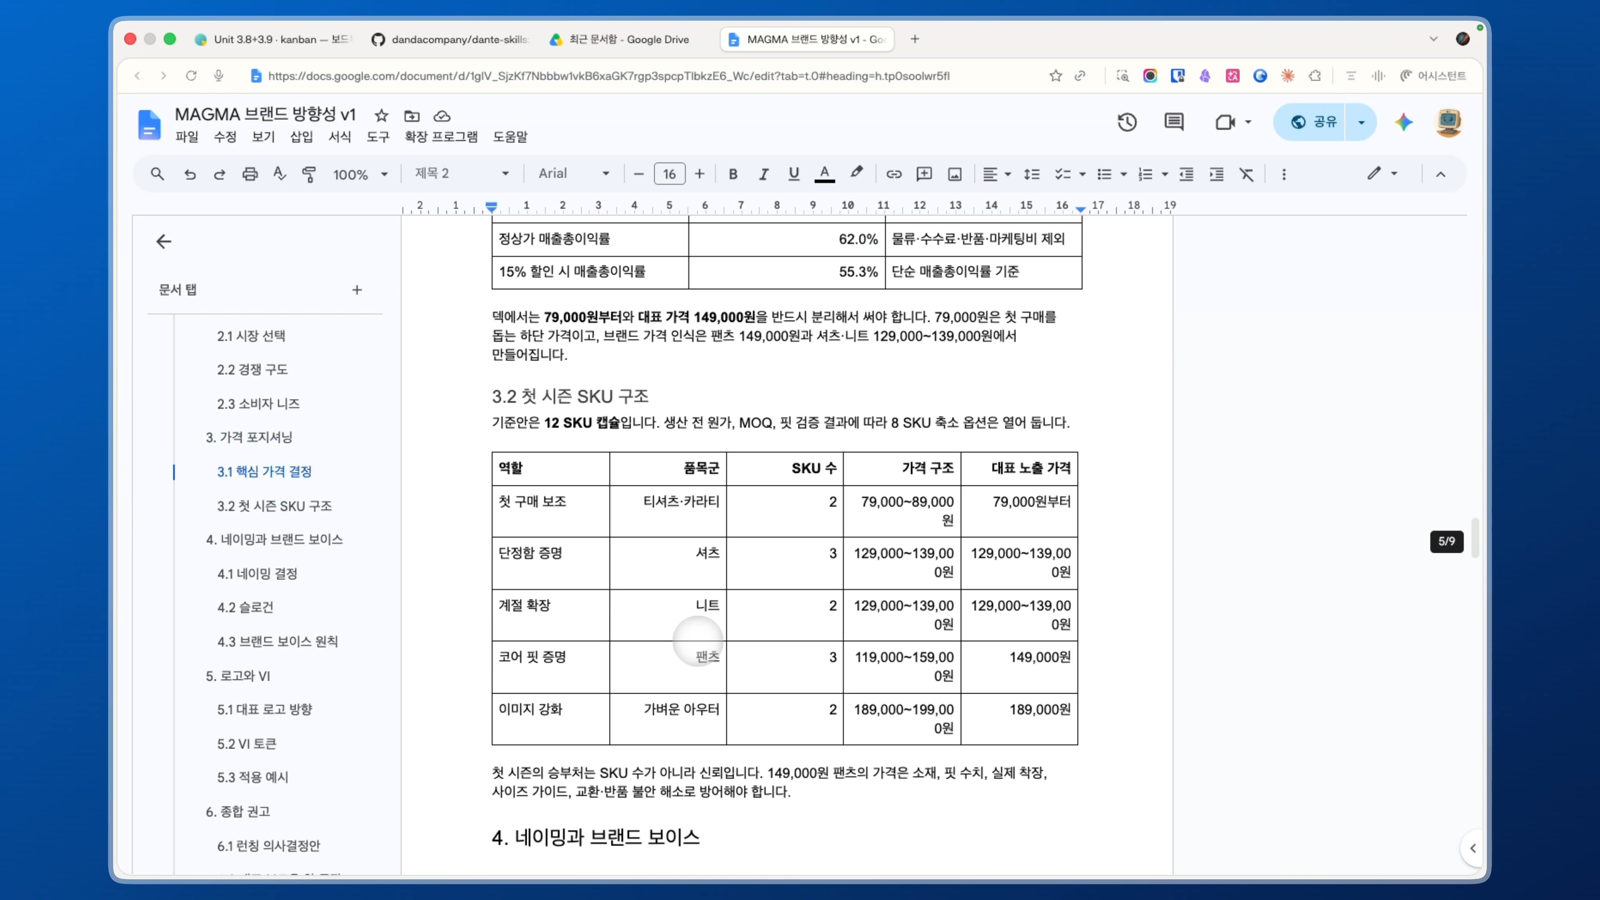Open the zoom level dropdown
The image size is (1600, 900).
coord(360,174)
